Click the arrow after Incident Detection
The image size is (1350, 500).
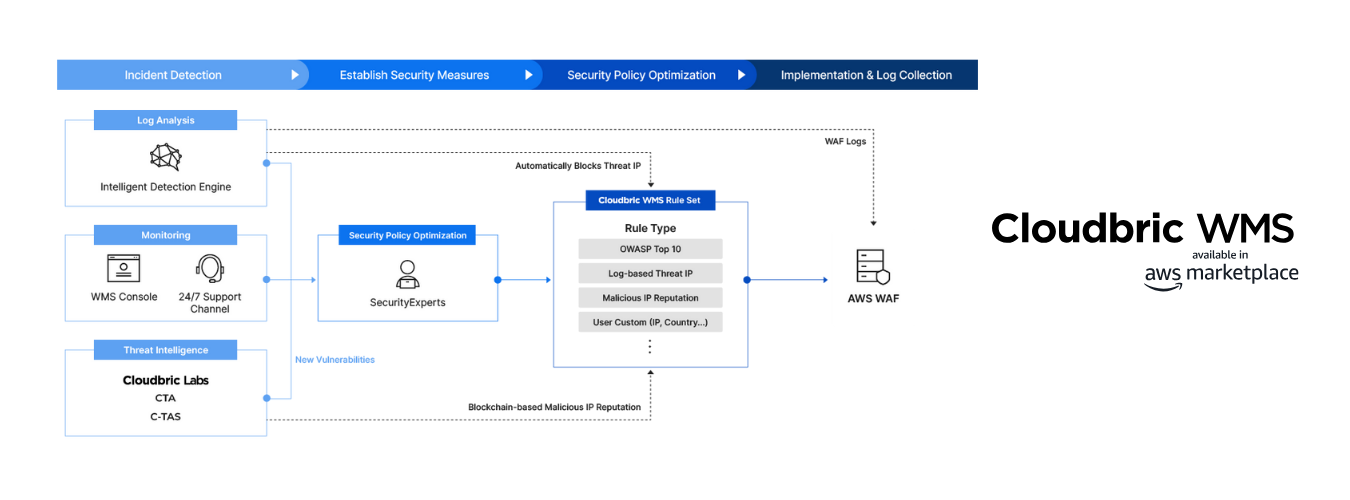[295, 75]
